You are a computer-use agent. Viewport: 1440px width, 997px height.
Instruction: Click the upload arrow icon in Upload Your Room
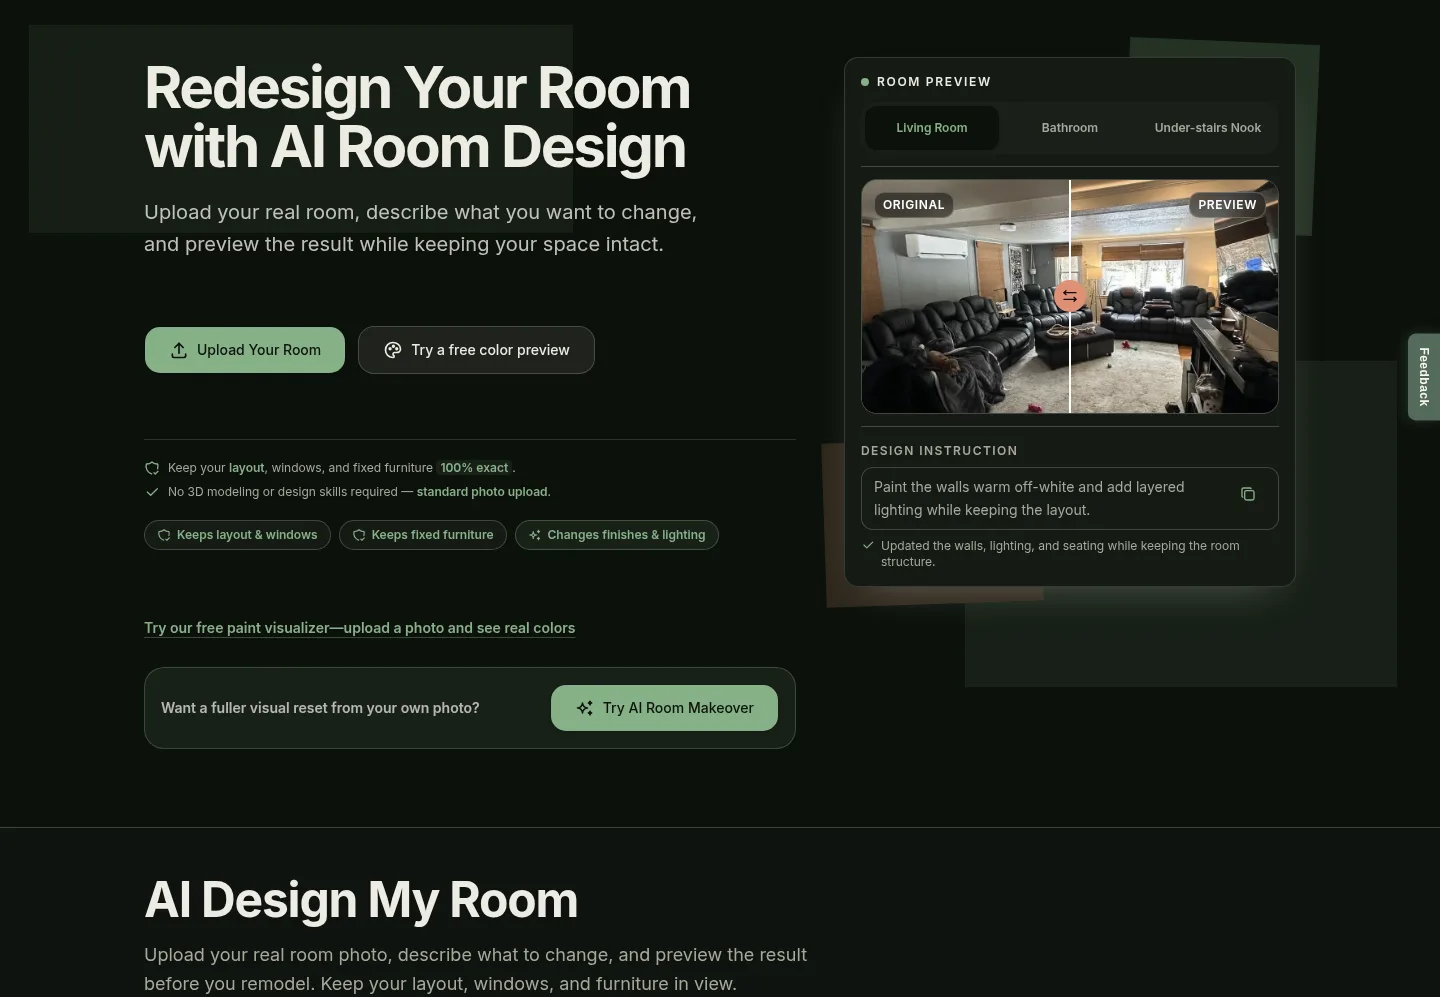click(179, 350)
